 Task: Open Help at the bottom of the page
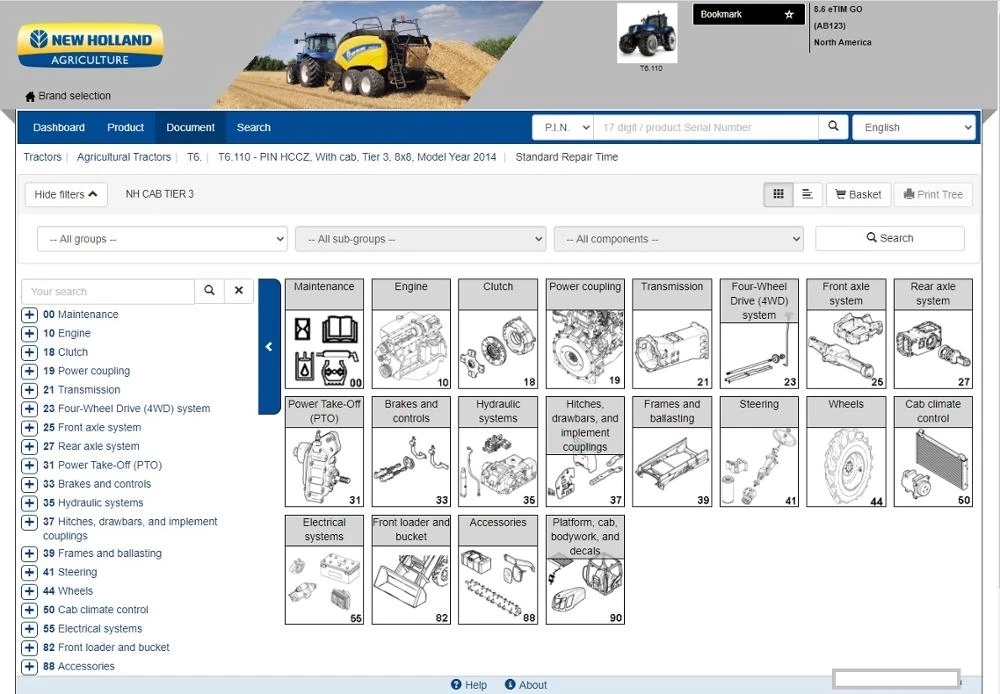coord(468,684)
